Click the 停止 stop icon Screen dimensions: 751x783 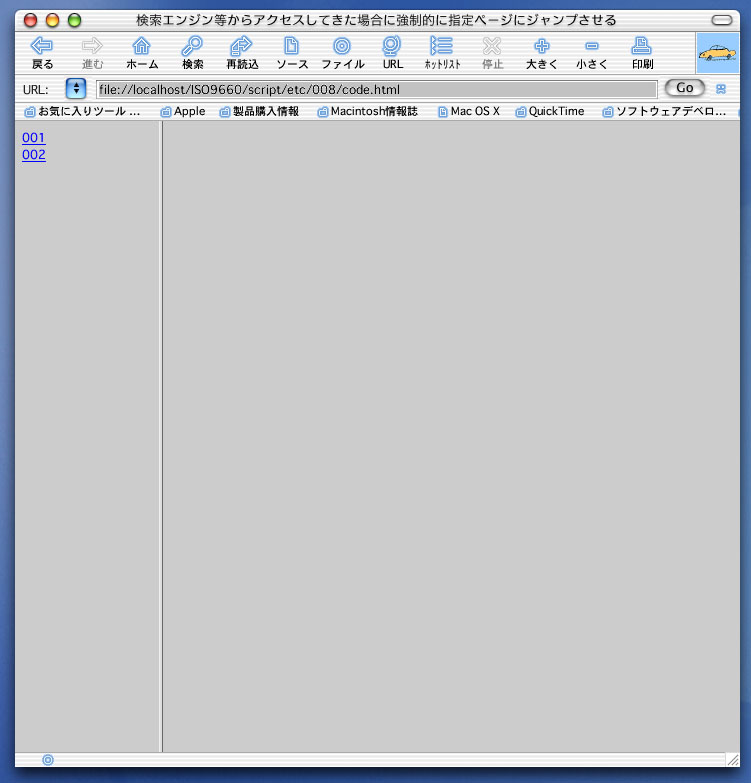(492, 46)
